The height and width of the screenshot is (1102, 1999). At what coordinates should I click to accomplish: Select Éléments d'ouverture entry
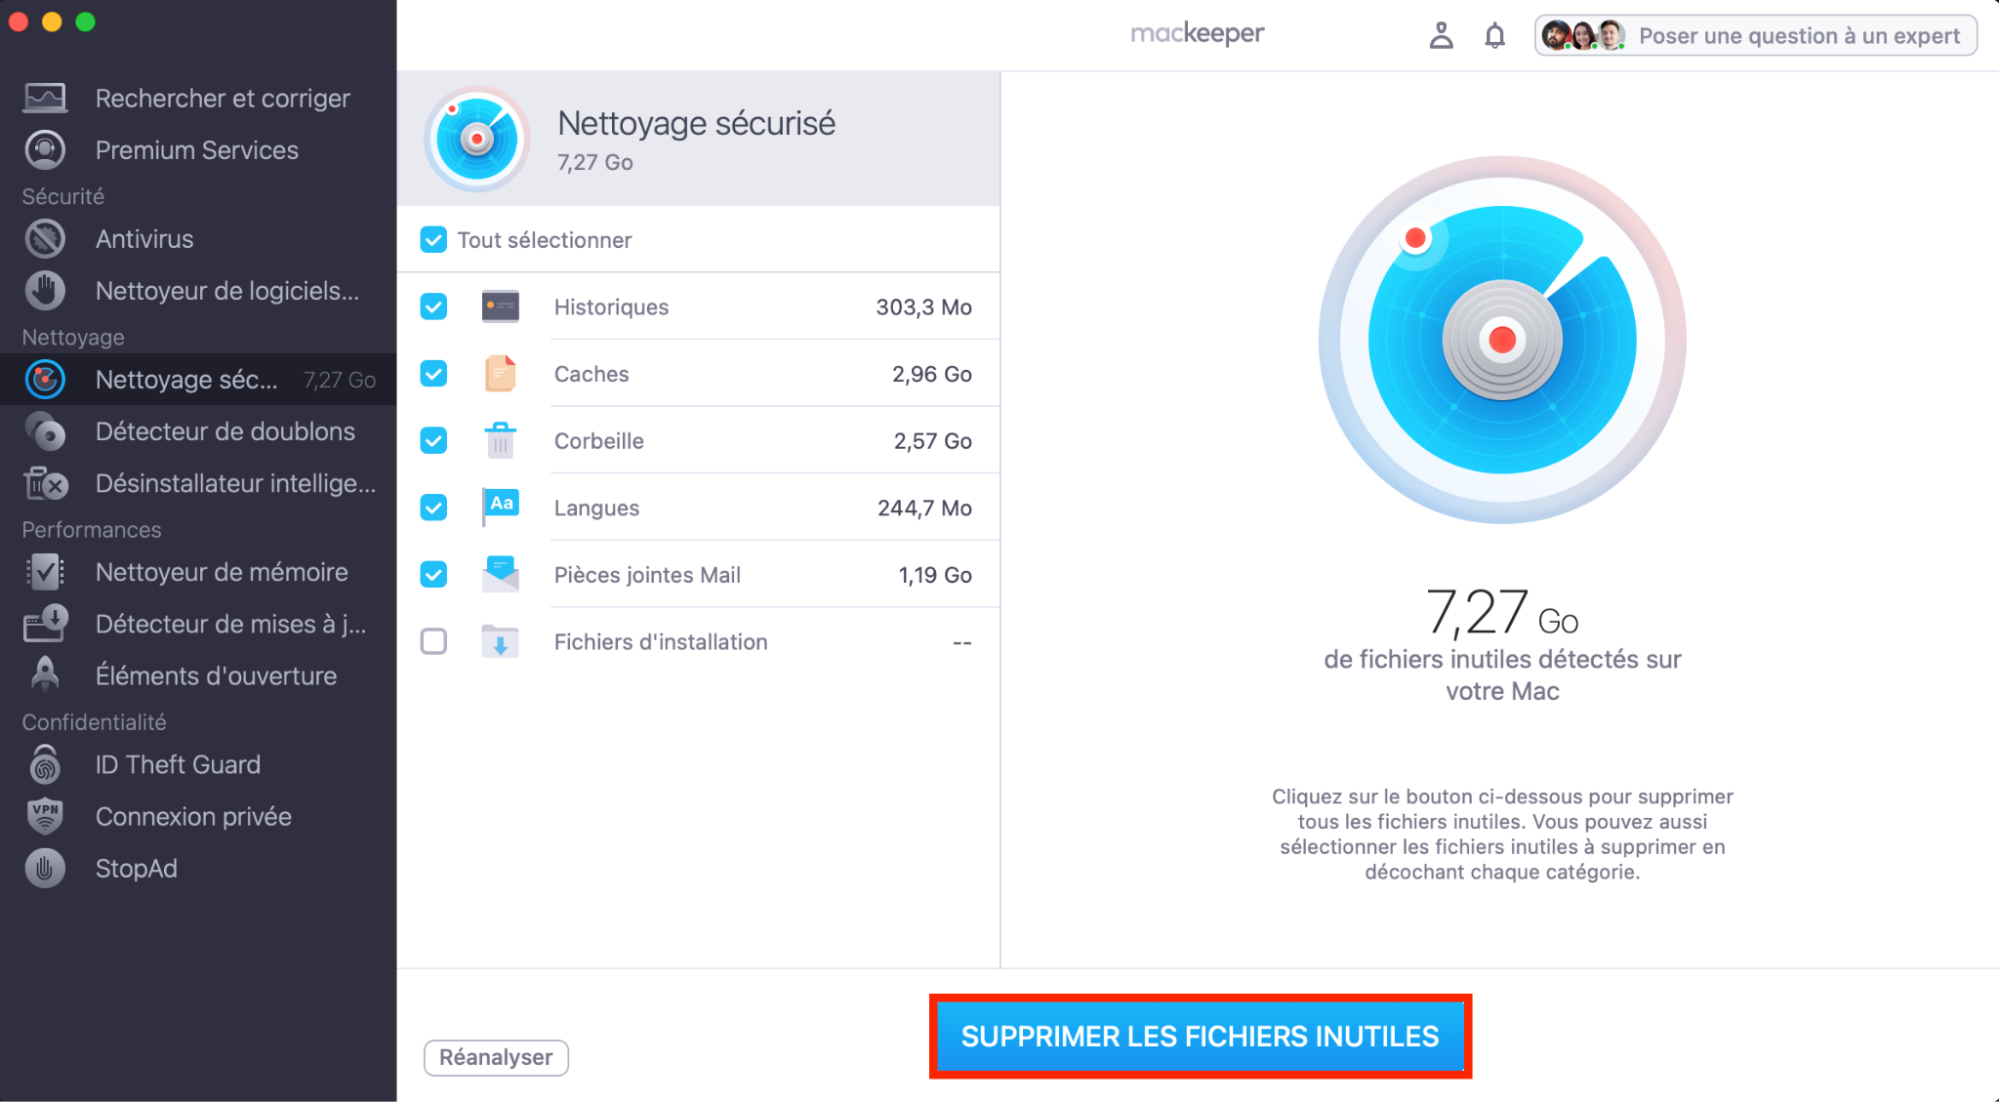[198, 675]
